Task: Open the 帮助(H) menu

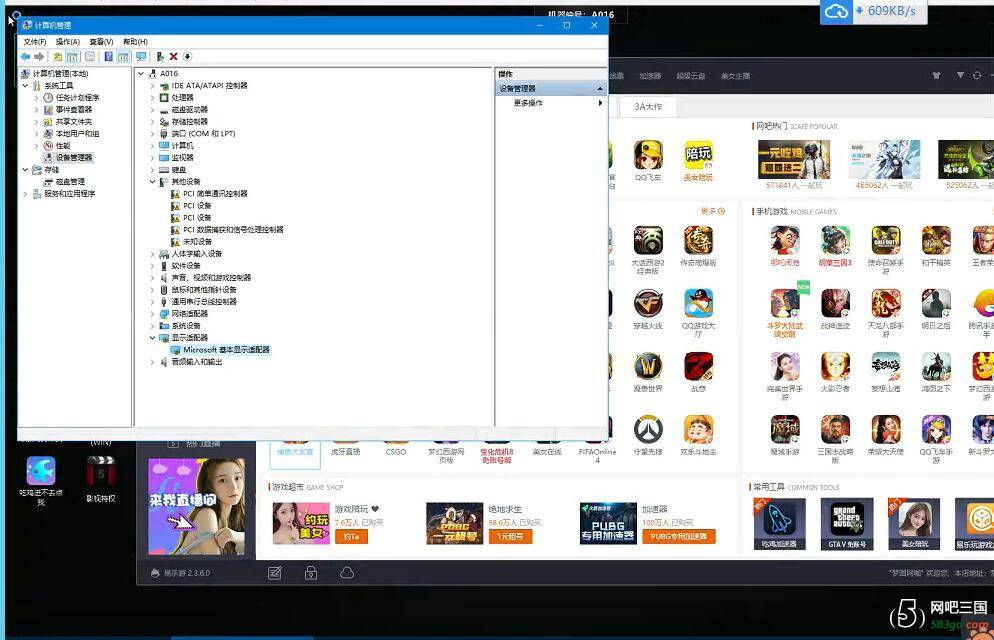Action: (135, 42)
